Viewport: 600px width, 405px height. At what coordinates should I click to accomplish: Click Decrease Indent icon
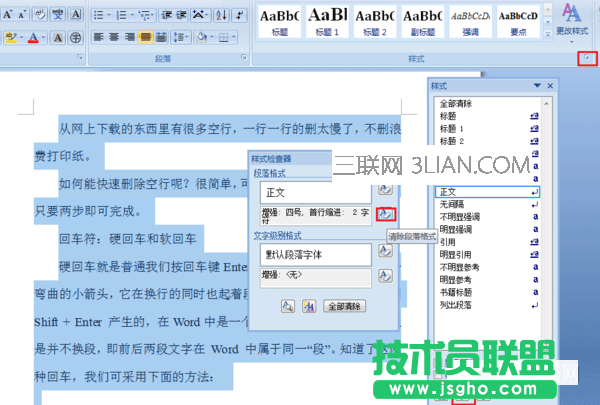coord(166,15)
